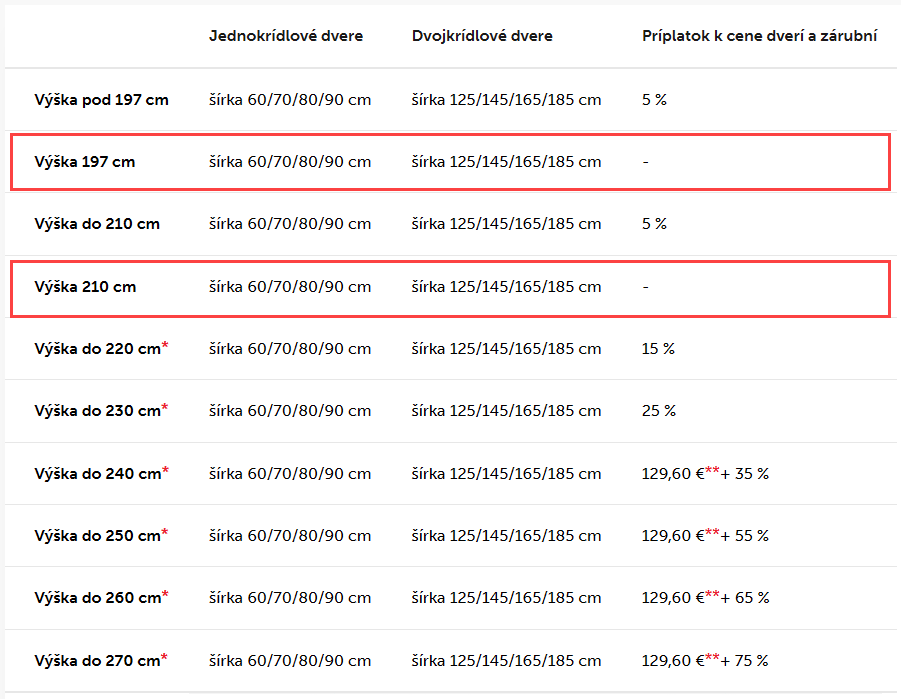Select the highlighted 'Výška 197 cm' row label
Viewport: 901px width, 699px height.
click(84, 162)
